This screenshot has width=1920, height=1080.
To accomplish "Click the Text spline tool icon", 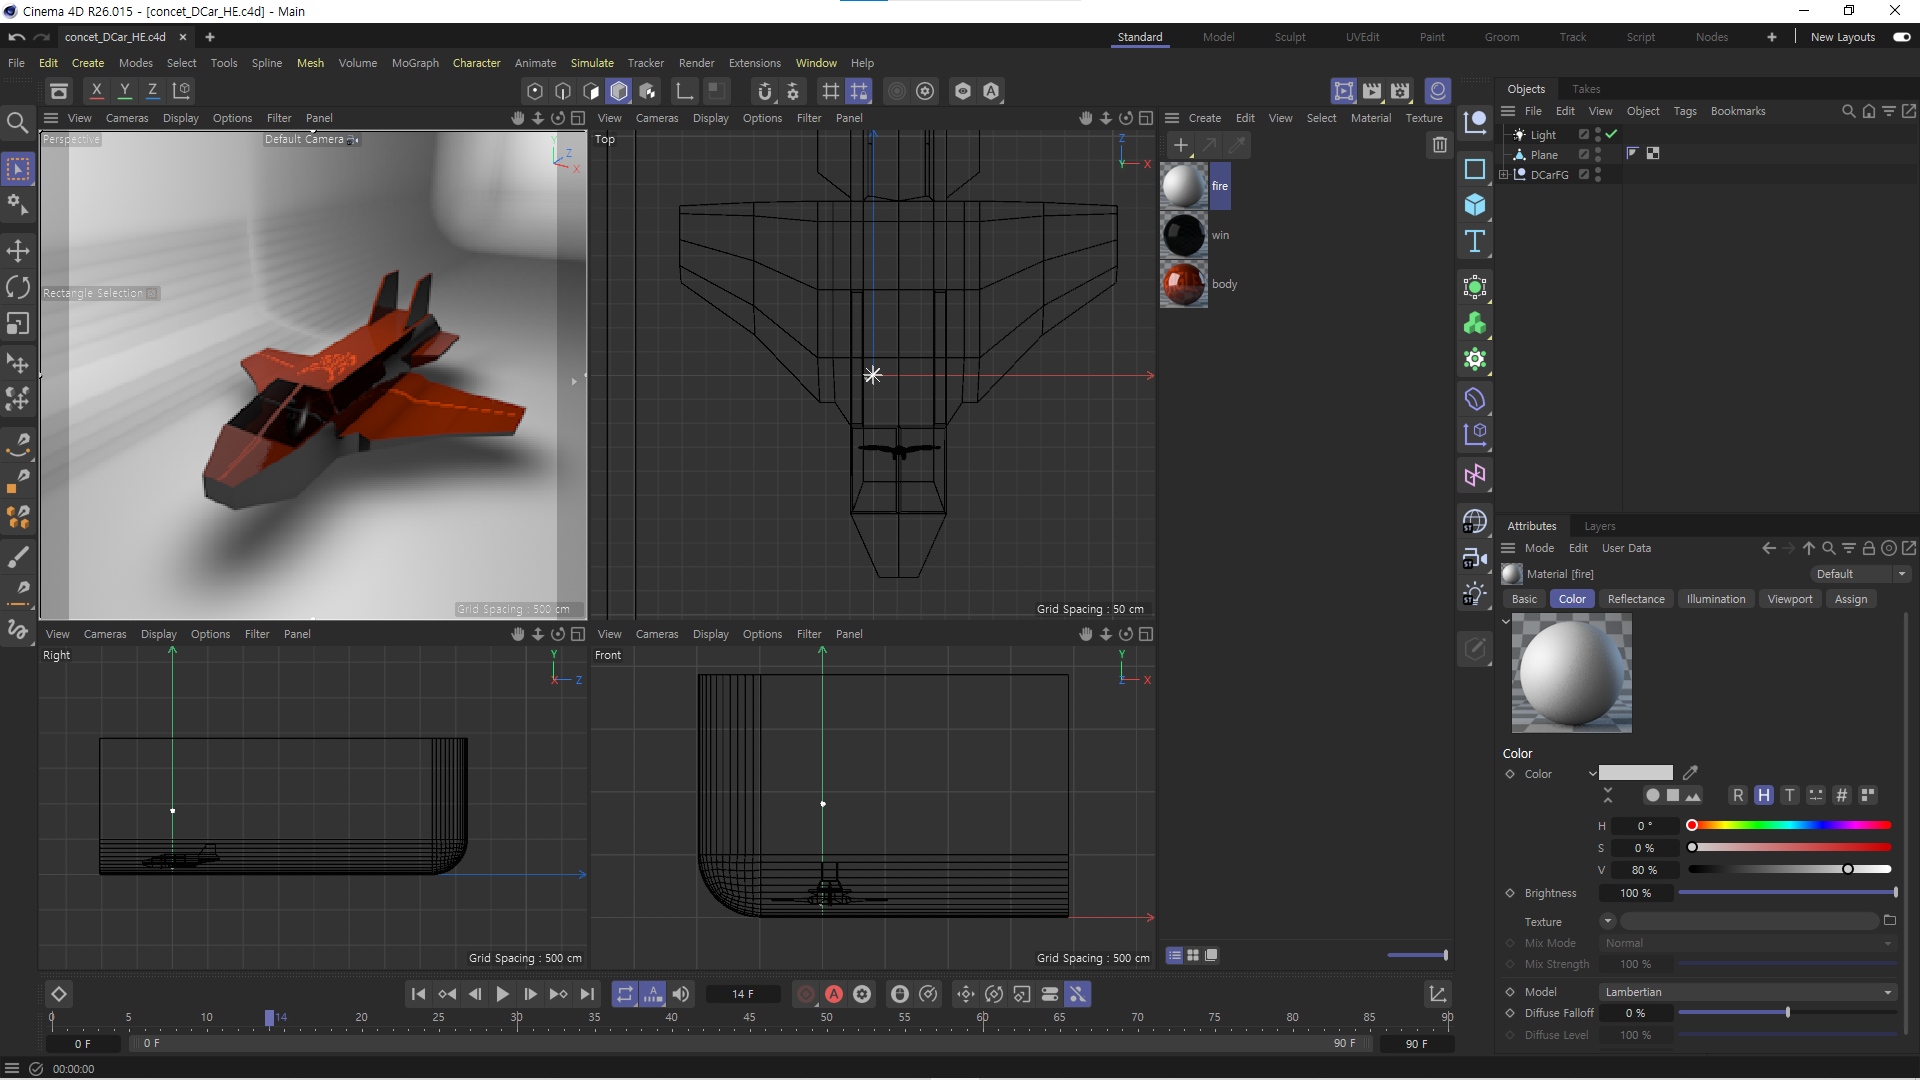I will [x=1475, y=241].
